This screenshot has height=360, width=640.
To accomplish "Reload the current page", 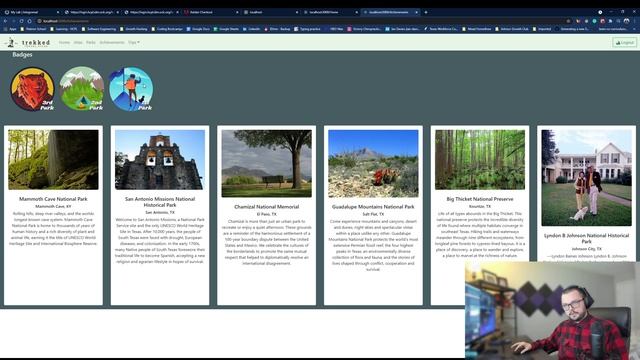I will click(21, 21).
